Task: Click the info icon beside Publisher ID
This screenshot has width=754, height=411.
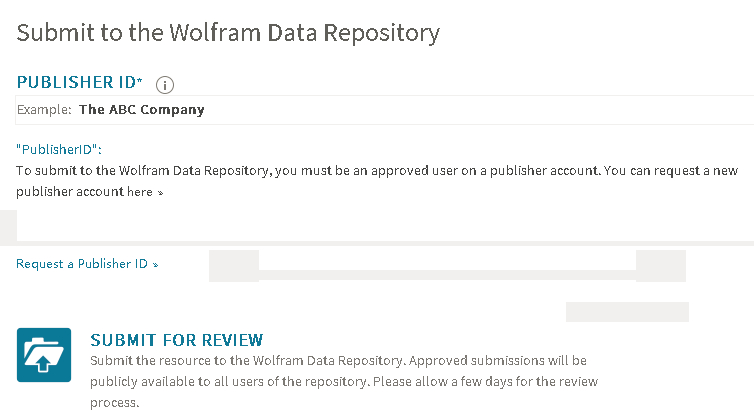Action: (x=166, y=85)
